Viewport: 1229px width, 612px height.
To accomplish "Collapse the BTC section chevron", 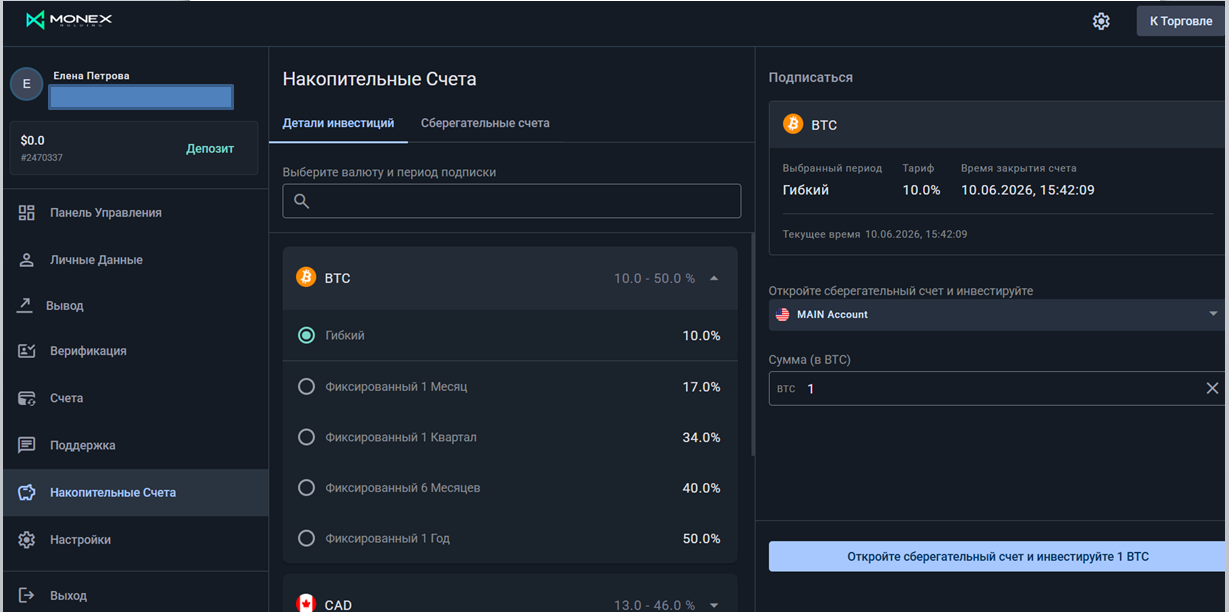I will tap(713, 278).
